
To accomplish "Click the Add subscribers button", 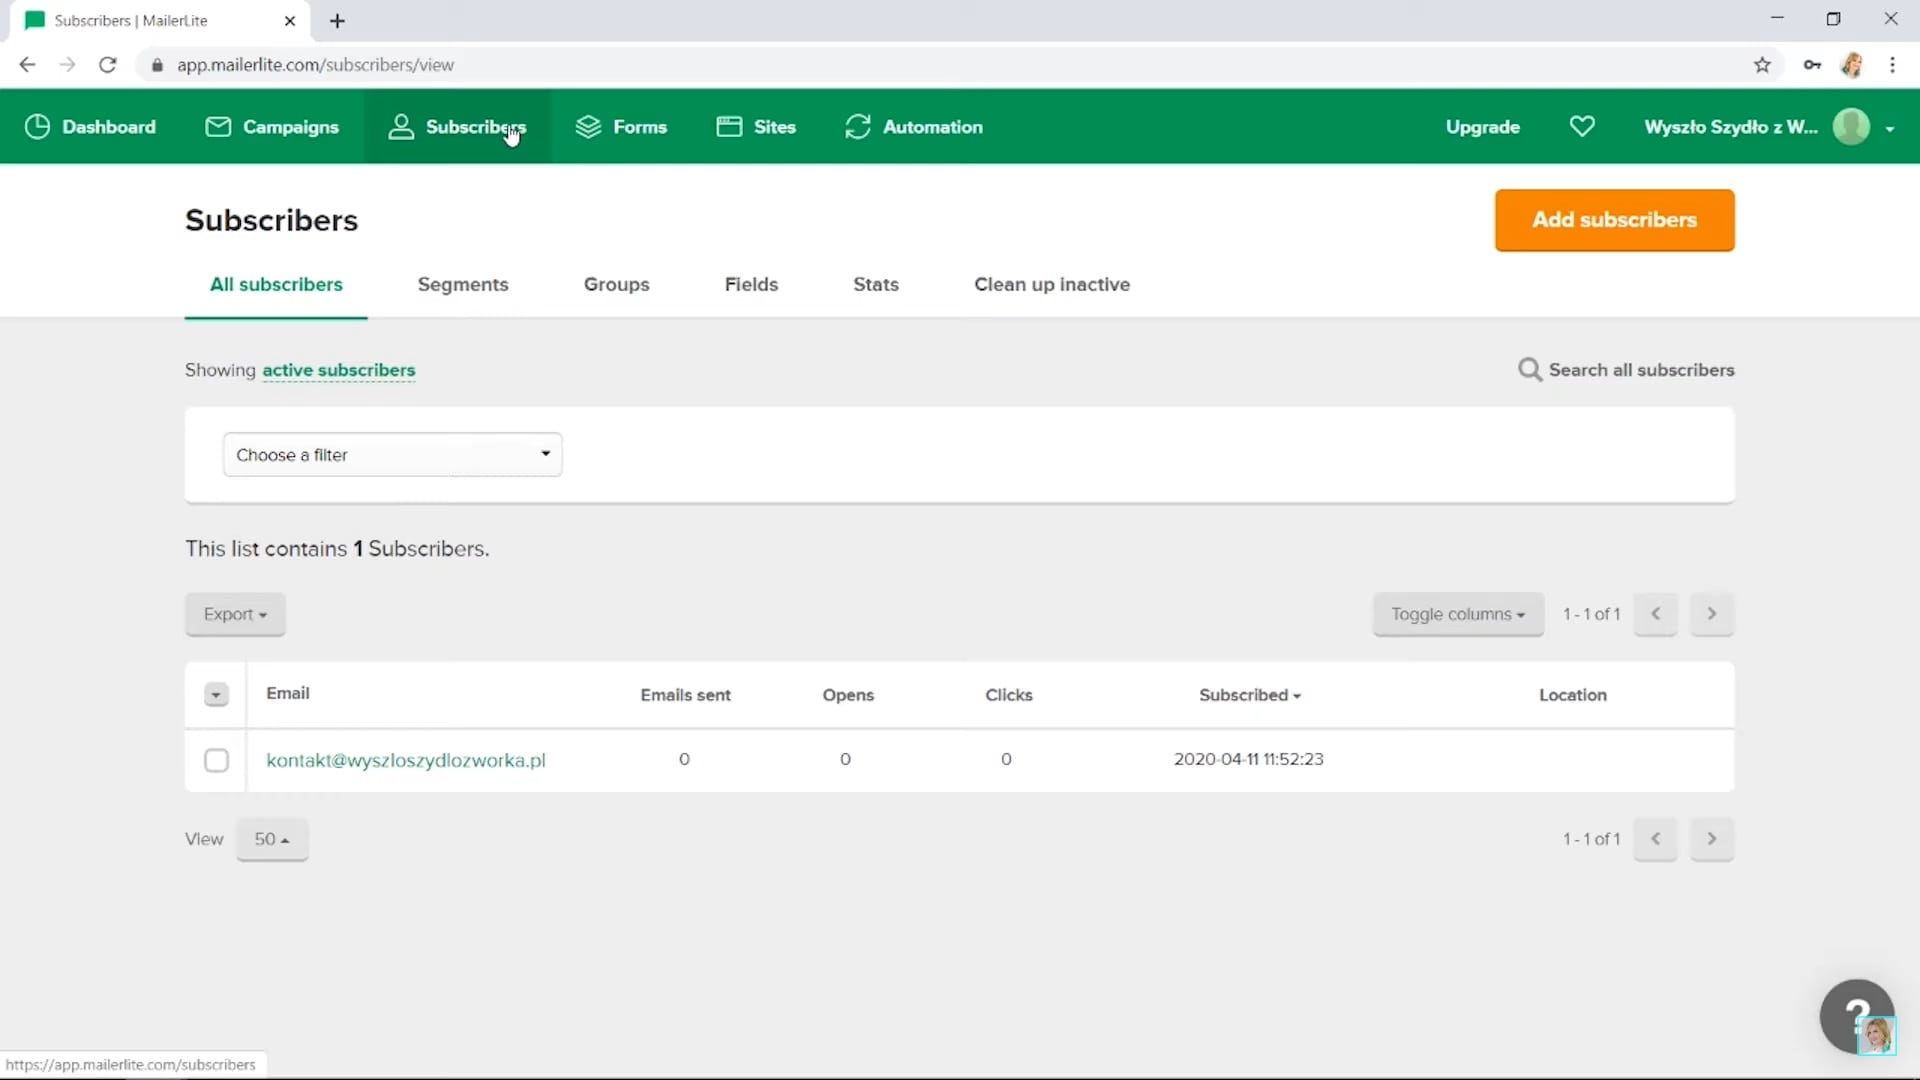I will pyautogui.click(x=1615, y=220).
